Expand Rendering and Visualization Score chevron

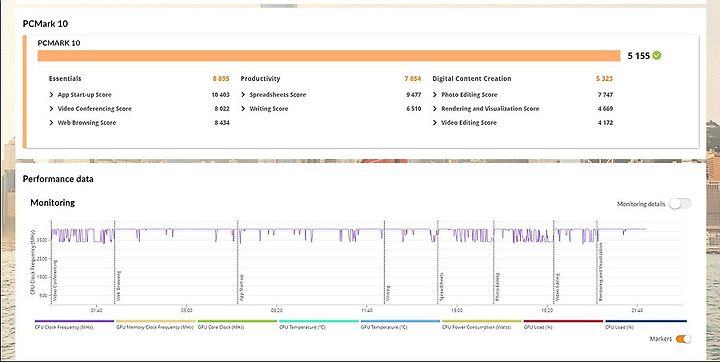point(435,109)
